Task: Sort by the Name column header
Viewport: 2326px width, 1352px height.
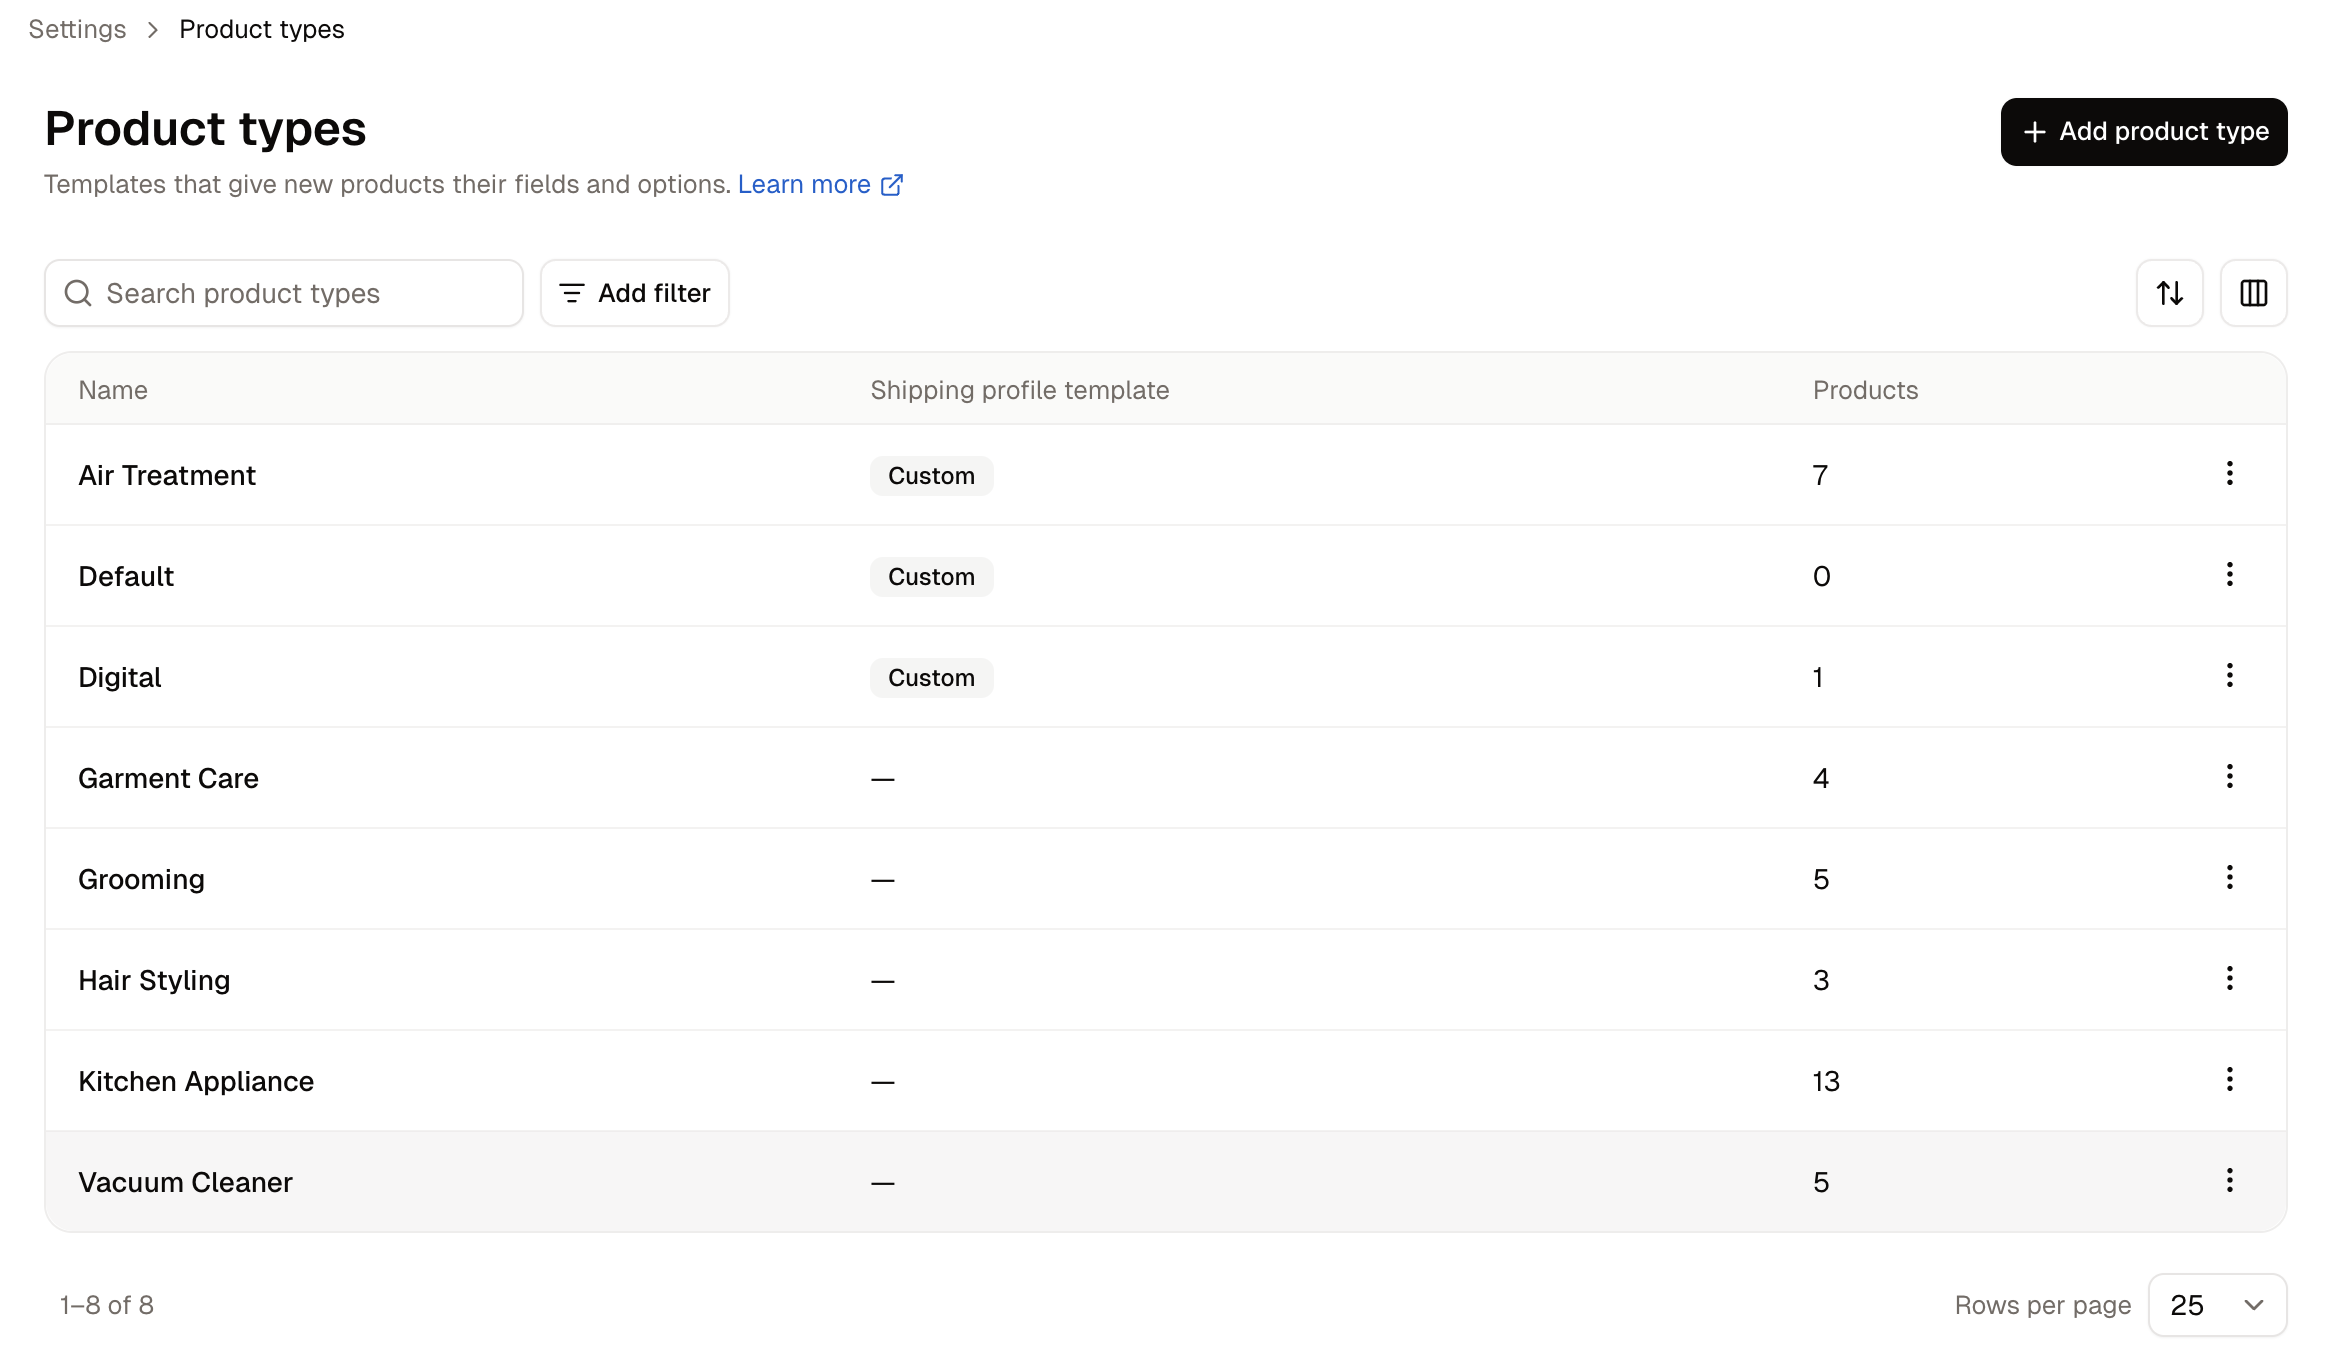Action: pyautogui.click(x=113, y=390)
